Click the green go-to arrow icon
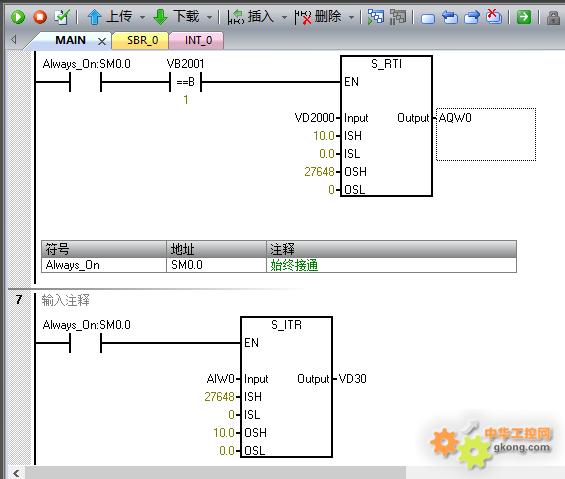Screen dimensions: 565x479 pyautogui.click(x=524, y=17)
